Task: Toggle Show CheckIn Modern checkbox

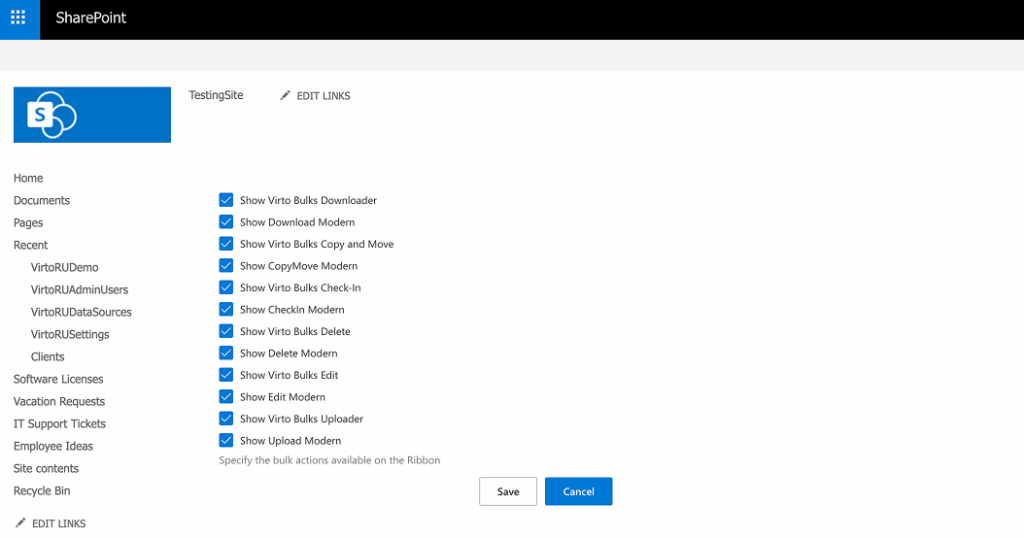Action: click(226, 309)
